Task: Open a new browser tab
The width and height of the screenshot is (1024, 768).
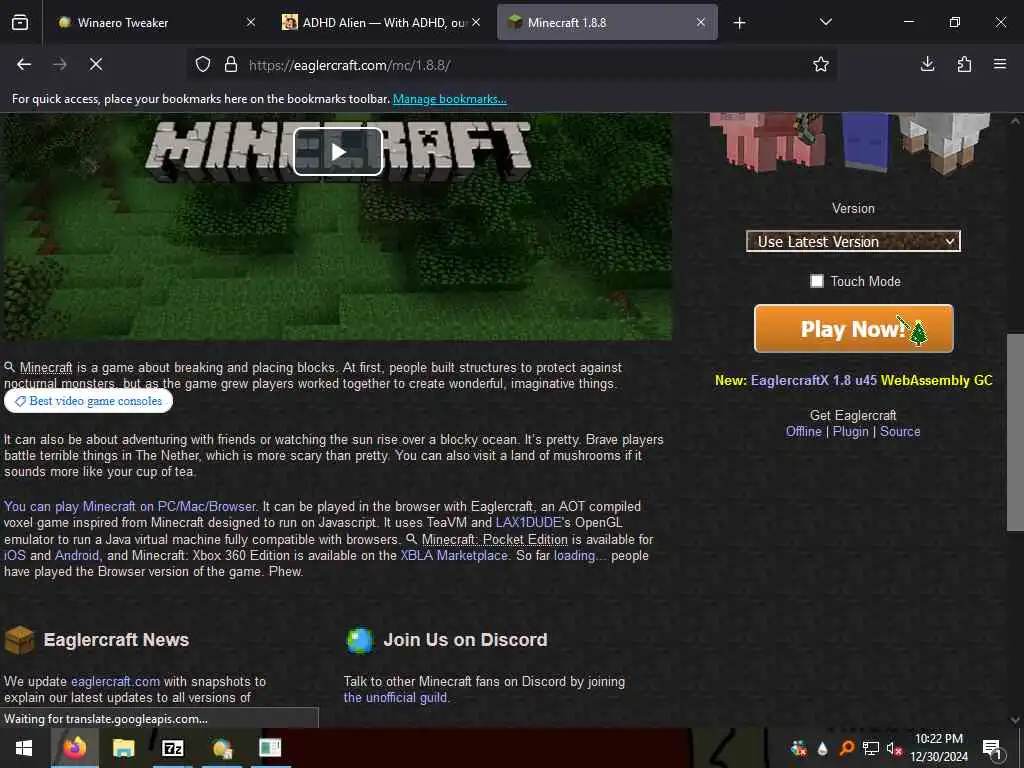Action: coord(739,23)
